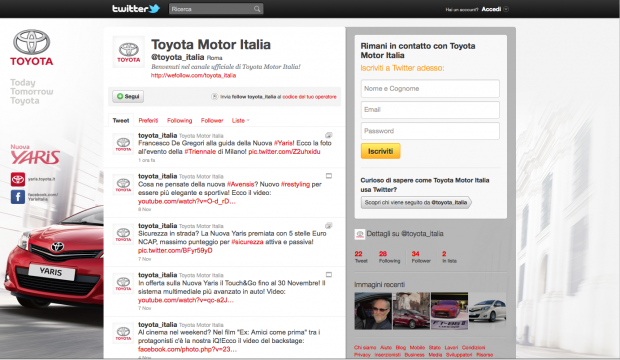Click the avatar beside the Avensis tweet
Image resolution: width=620 pixels, height=360 pixels.
(x=123, y=185)
